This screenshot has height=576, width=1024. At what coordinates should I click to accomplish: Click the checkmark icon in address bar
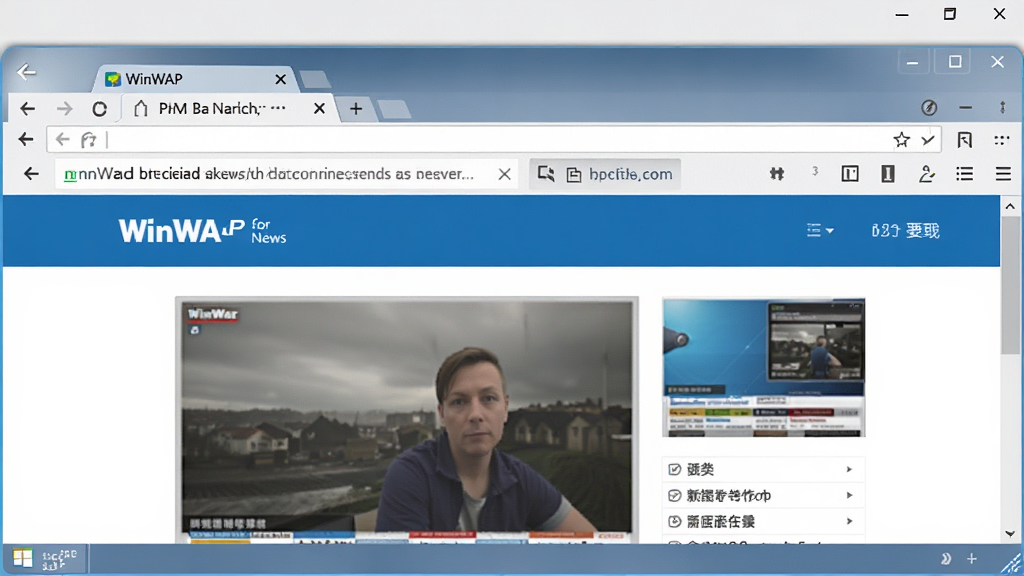(928, 139)
